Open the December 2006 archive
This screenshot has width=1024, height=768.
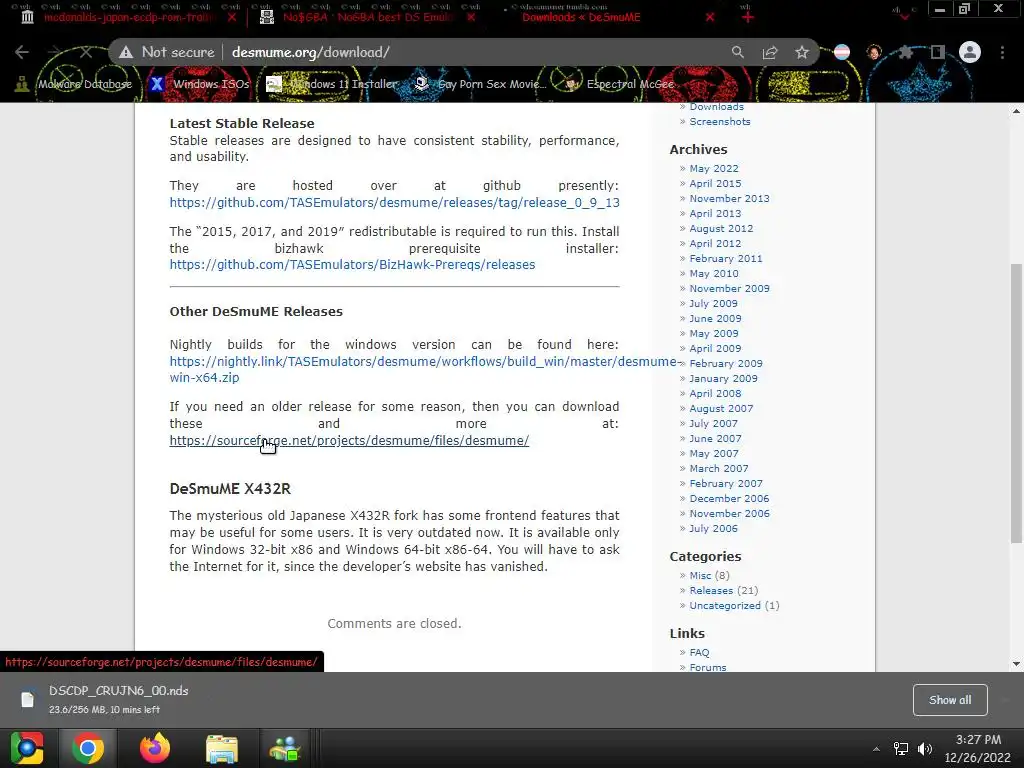tap(729, 499)
